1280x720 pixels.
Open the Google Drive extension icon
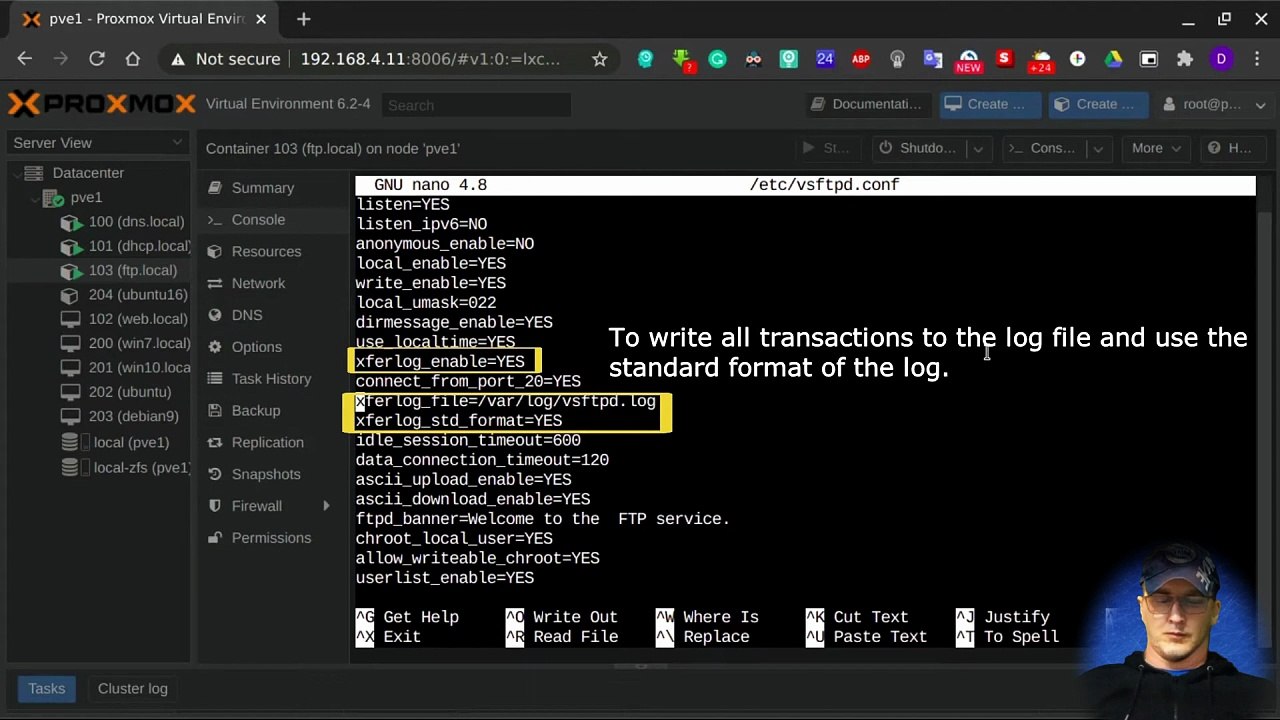click(x=1113, y=59)
